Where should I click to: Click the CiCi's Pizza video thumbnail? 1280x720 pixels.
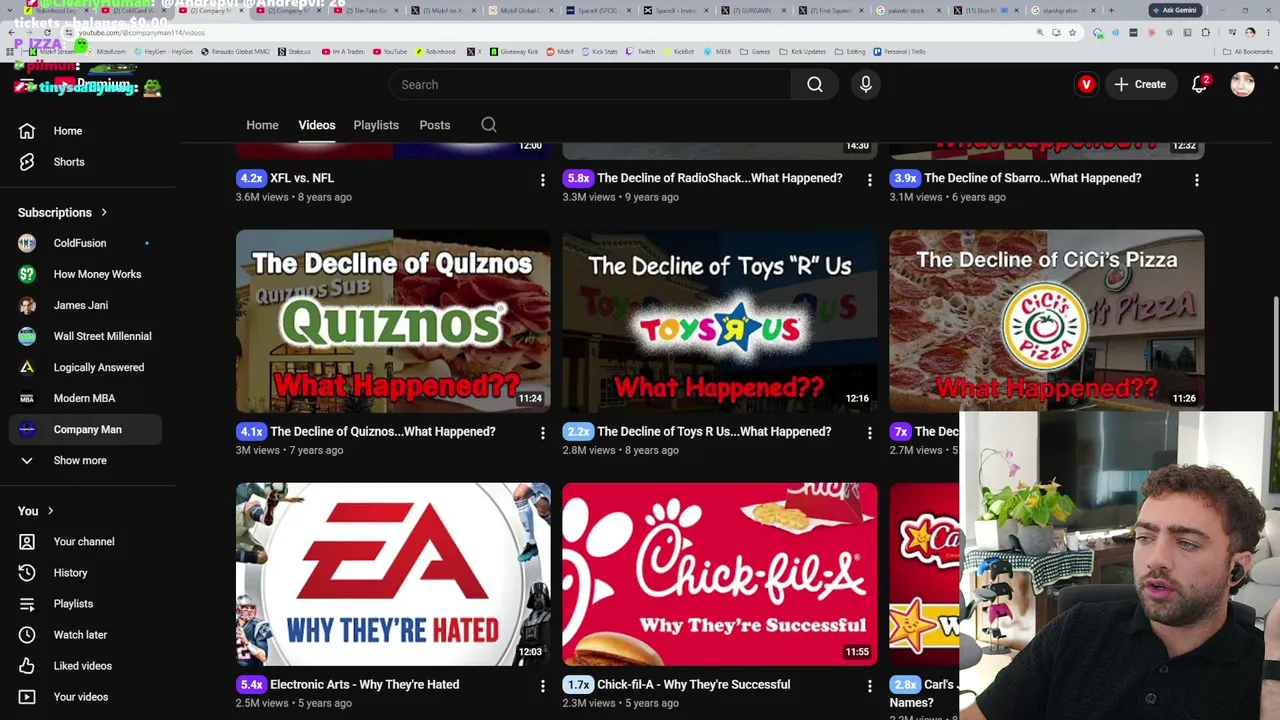point(1047,321)
